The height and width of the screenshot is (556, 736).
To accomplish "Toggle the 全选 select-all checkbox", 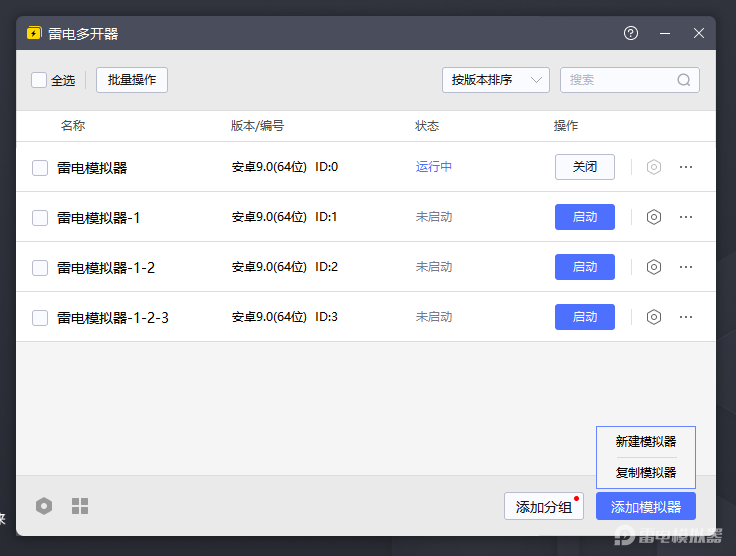I will click(39, 80).
